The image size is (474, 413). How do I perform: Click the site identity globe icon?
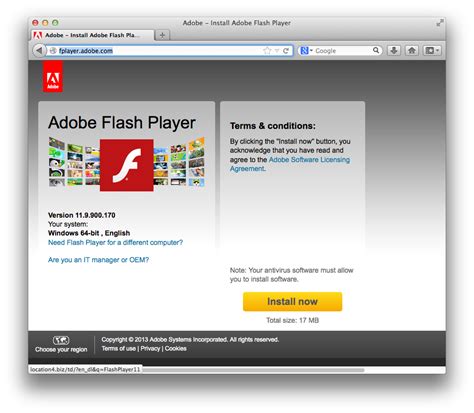point(53,51)
